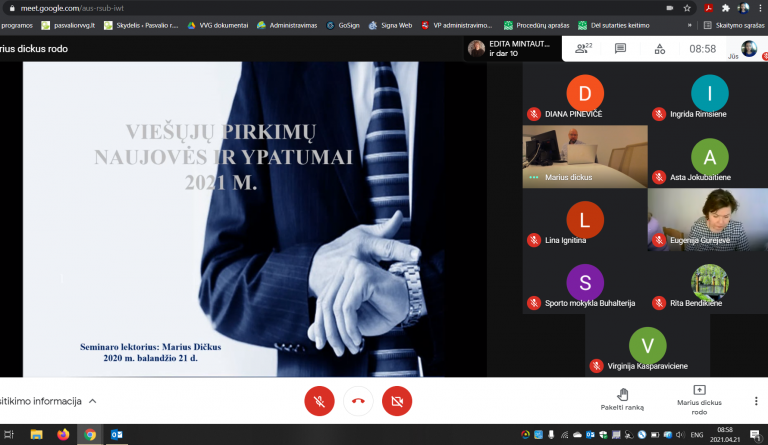Show the participants list (22 people)

click(x=583, y=48)
